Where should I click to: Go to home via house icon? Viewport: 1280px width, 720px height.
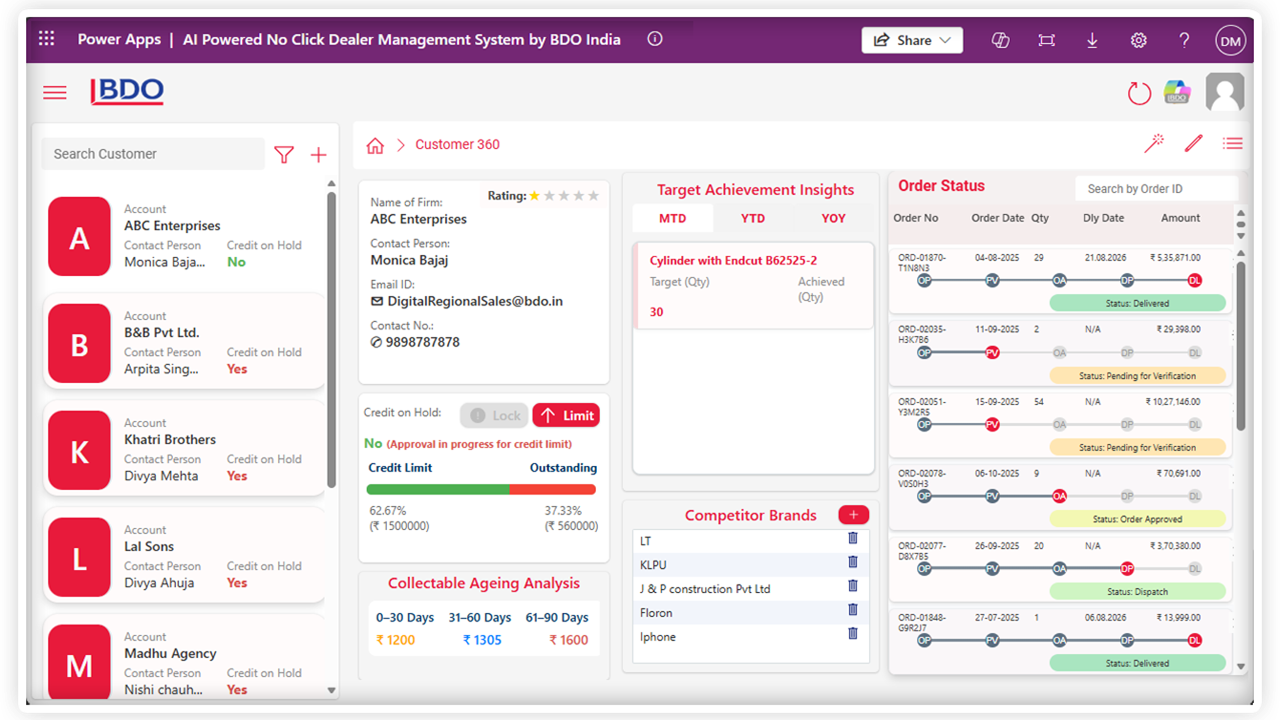coord(375,145)
